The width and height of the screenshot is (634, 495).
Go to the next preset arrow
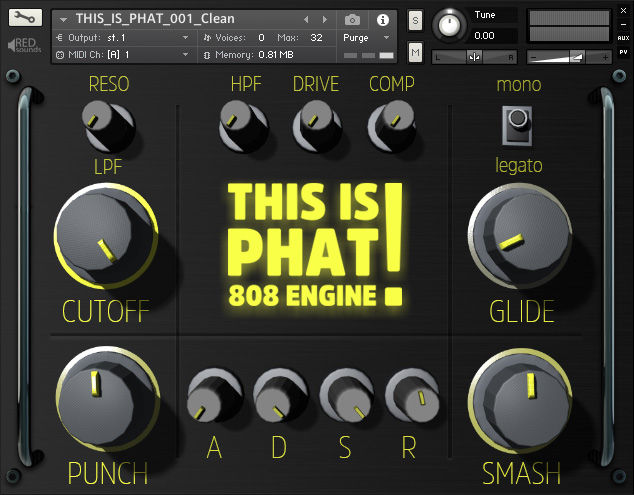click(324, 19)
